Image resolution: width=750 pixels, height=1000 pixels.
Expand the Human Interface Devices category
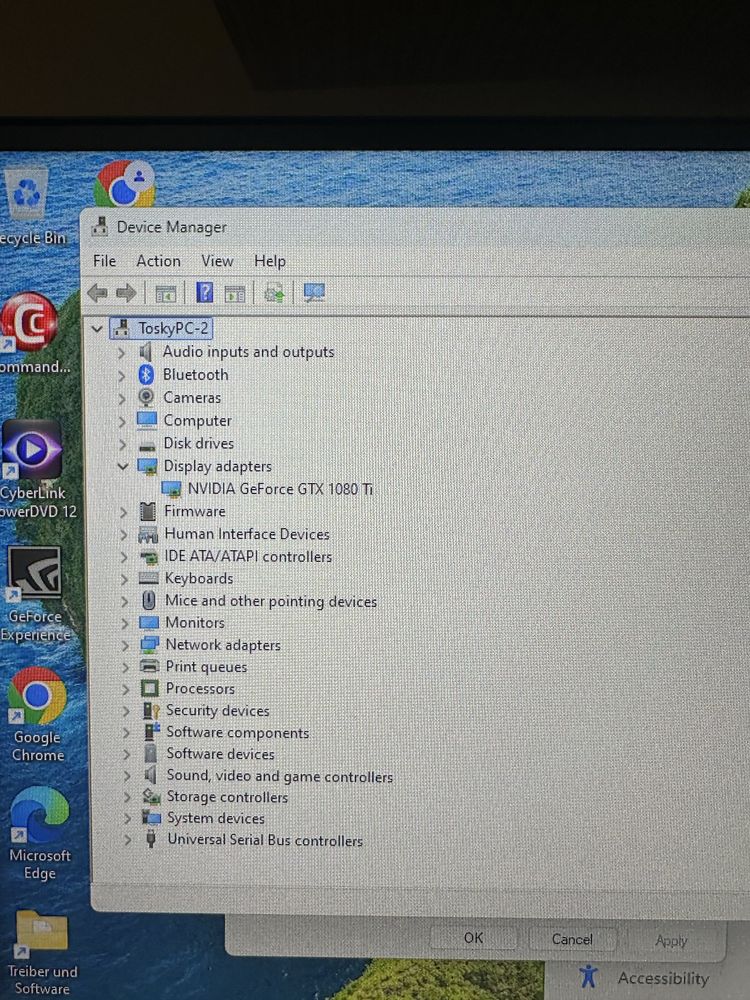[124, 534]
